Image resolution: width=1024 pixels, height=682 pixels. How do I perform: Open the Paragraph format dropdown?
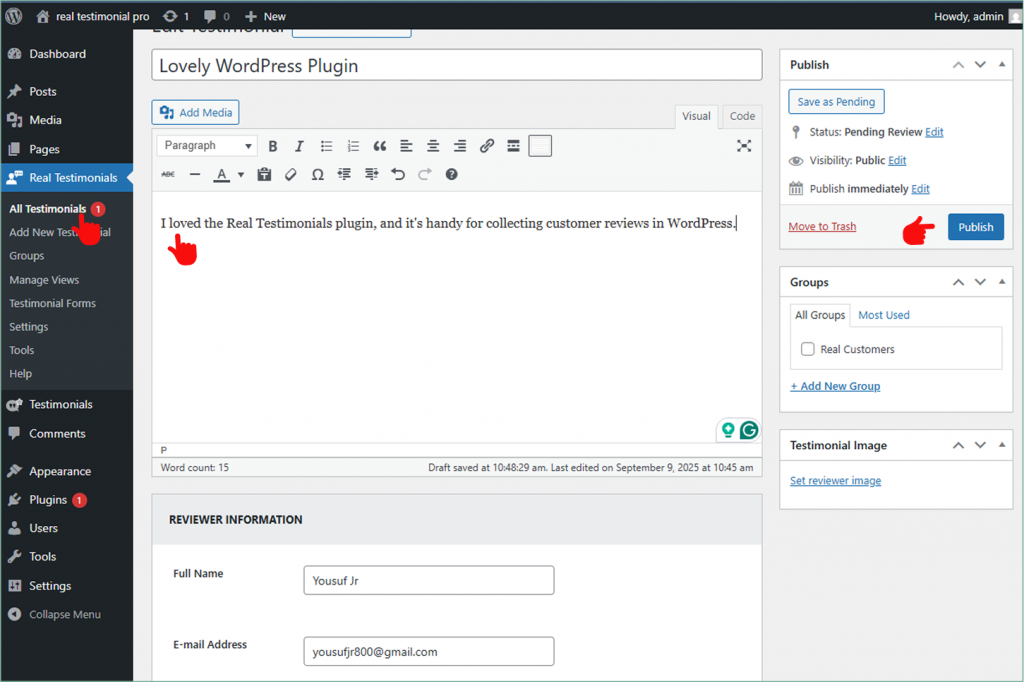206,146
